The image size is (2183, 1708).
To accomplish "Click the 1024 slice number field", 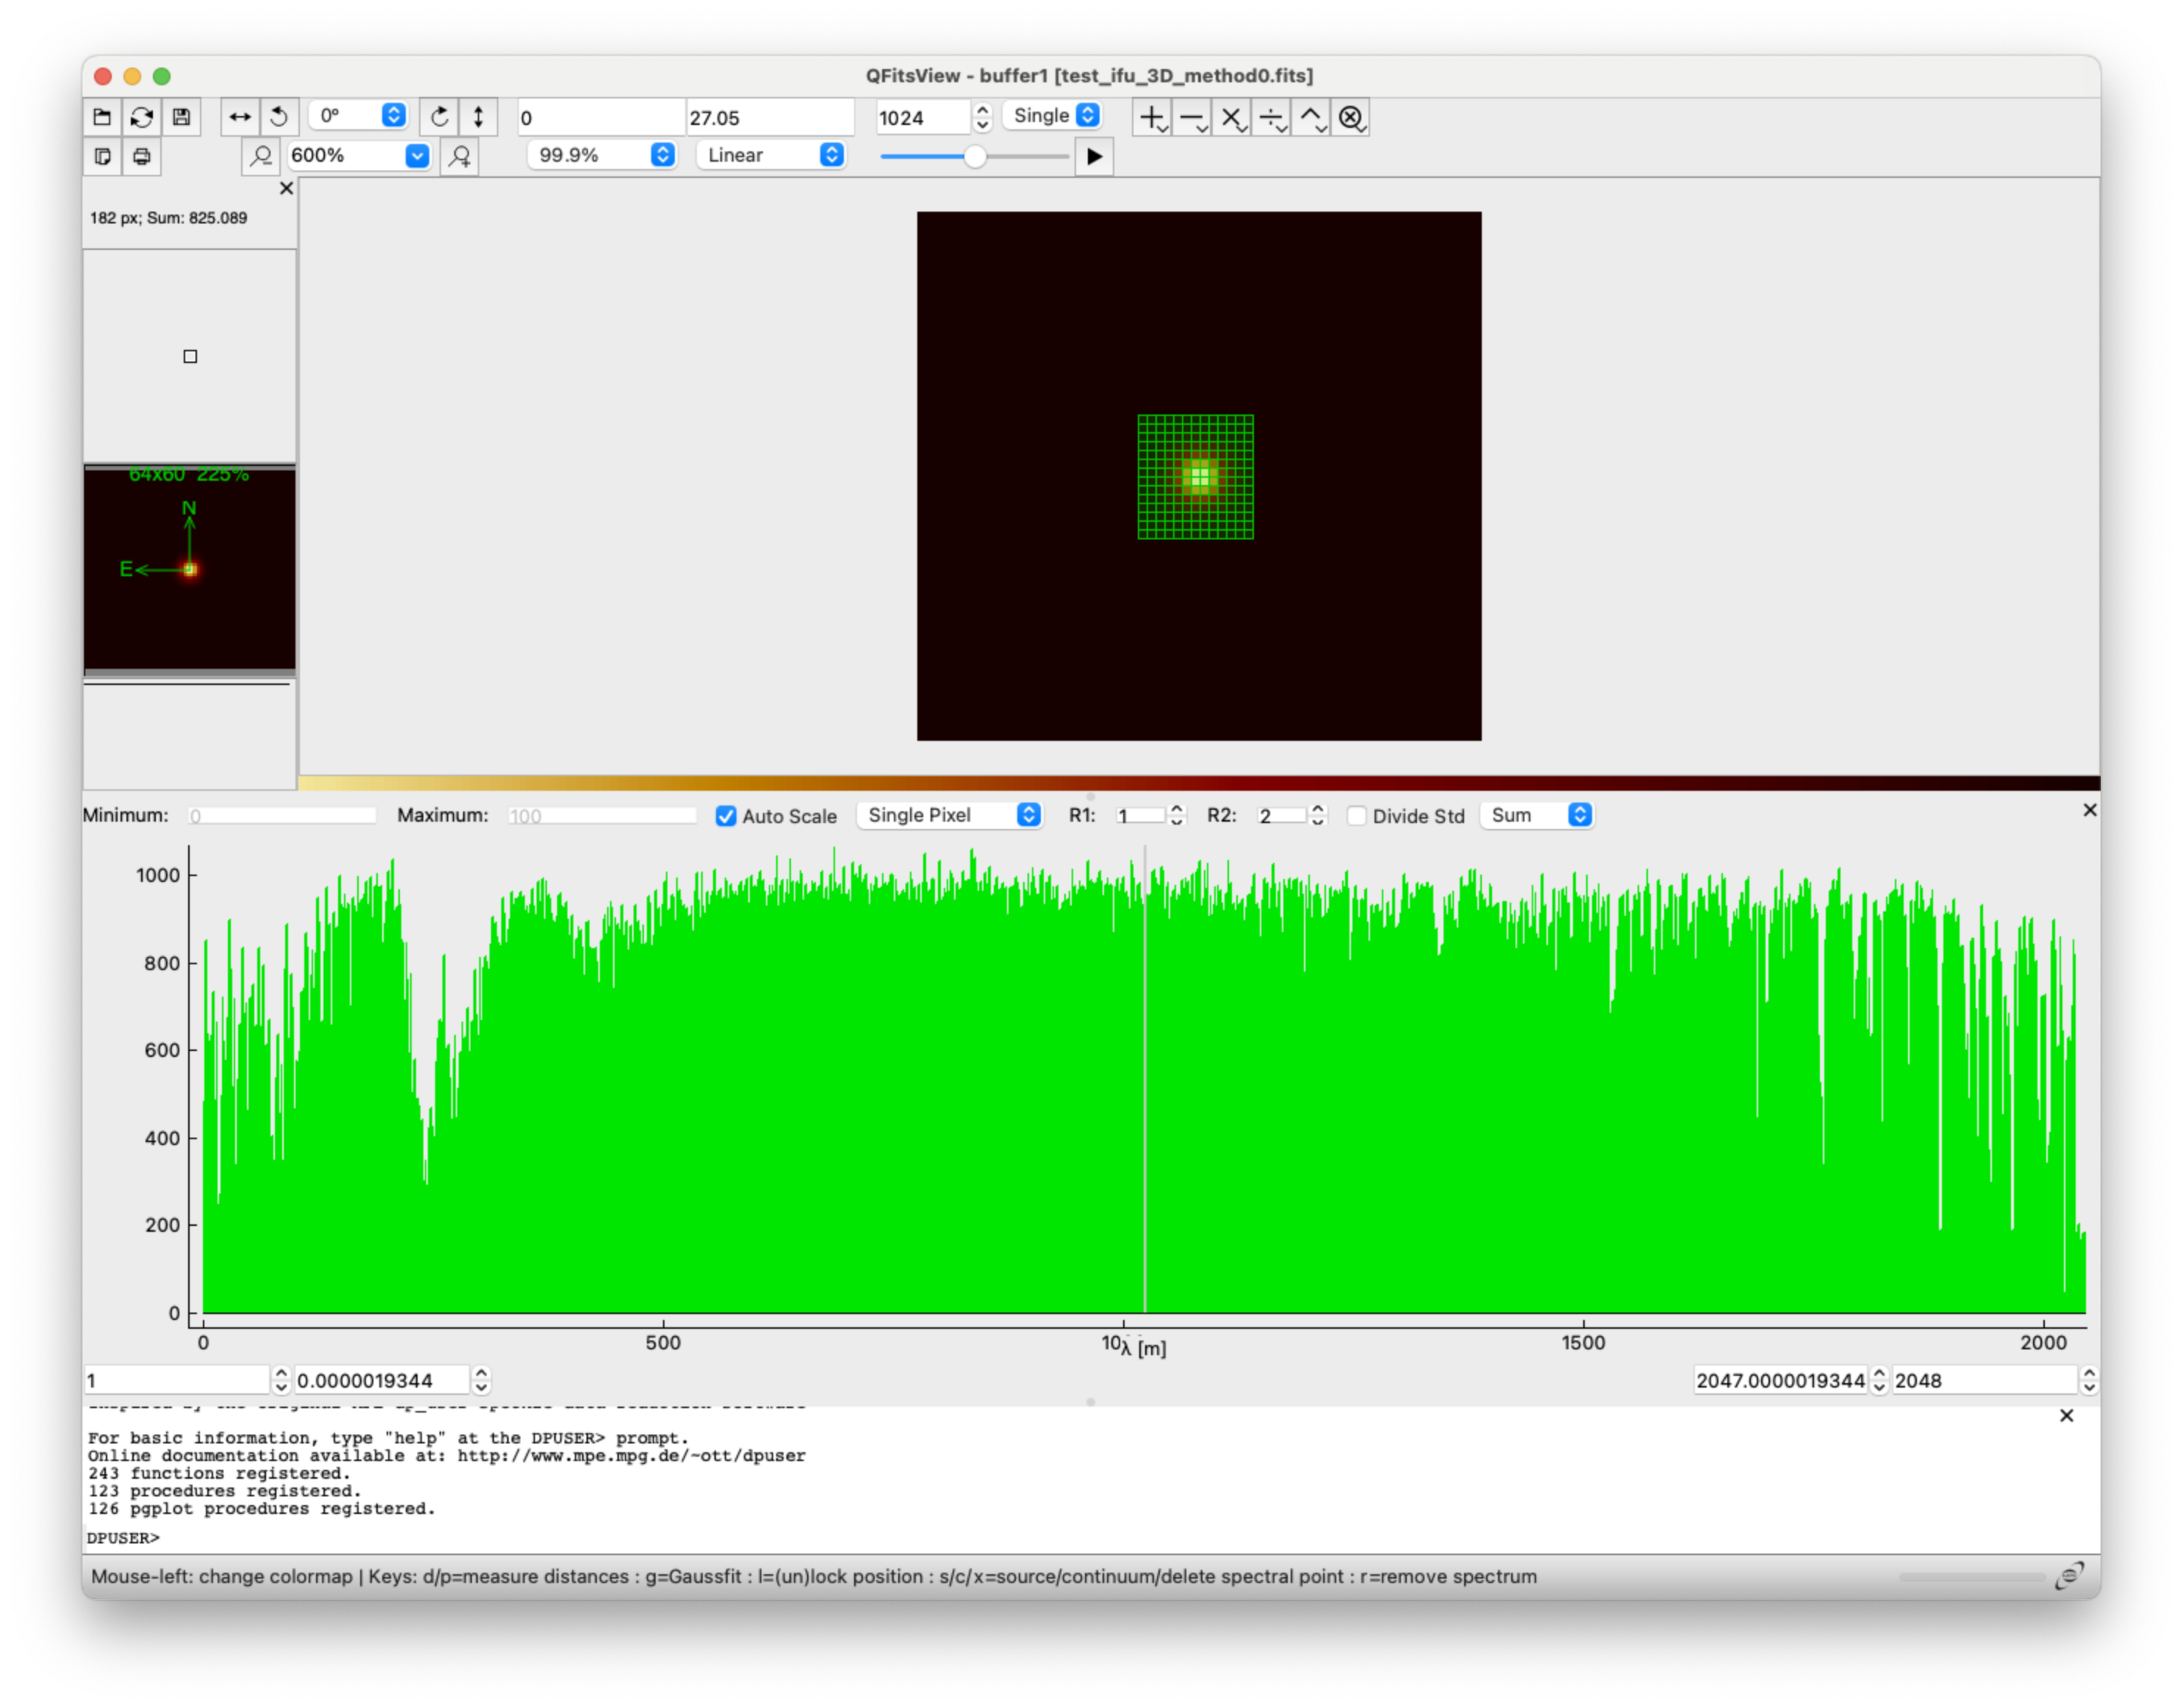I will tap(921, 118).
